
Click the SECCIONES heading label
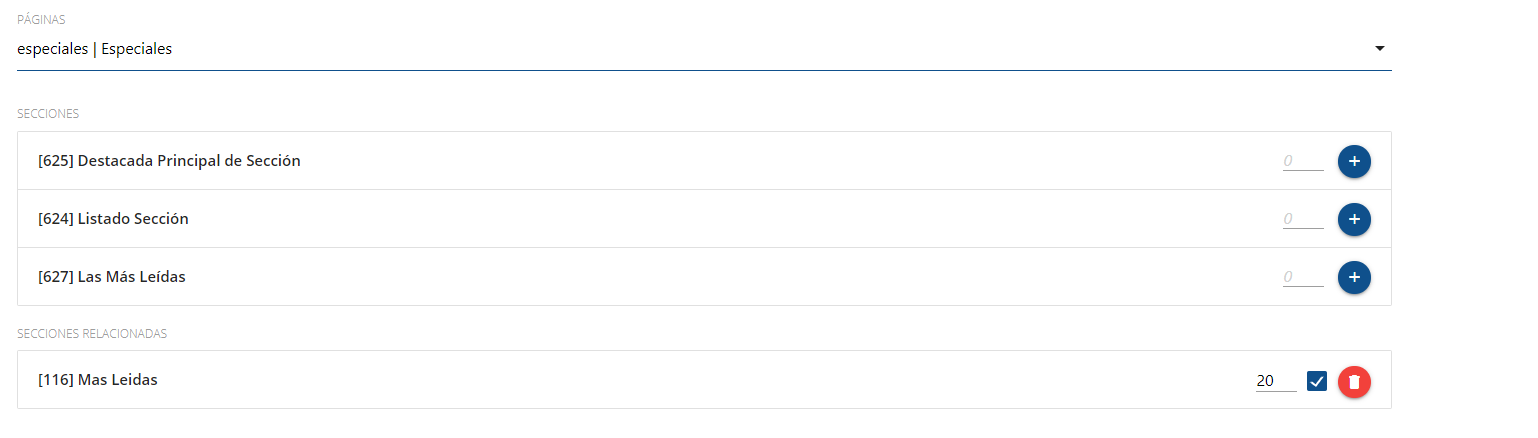pos(48,114)
